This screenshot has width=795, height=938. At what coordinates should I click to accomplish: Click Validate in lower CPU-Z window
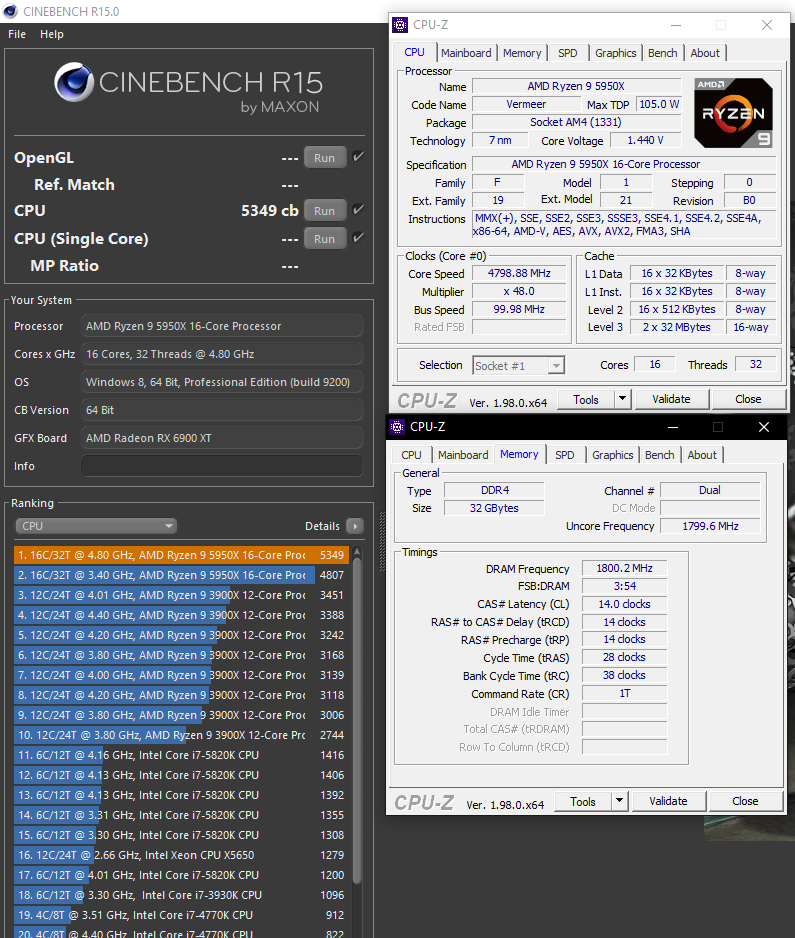click(668, 801)
